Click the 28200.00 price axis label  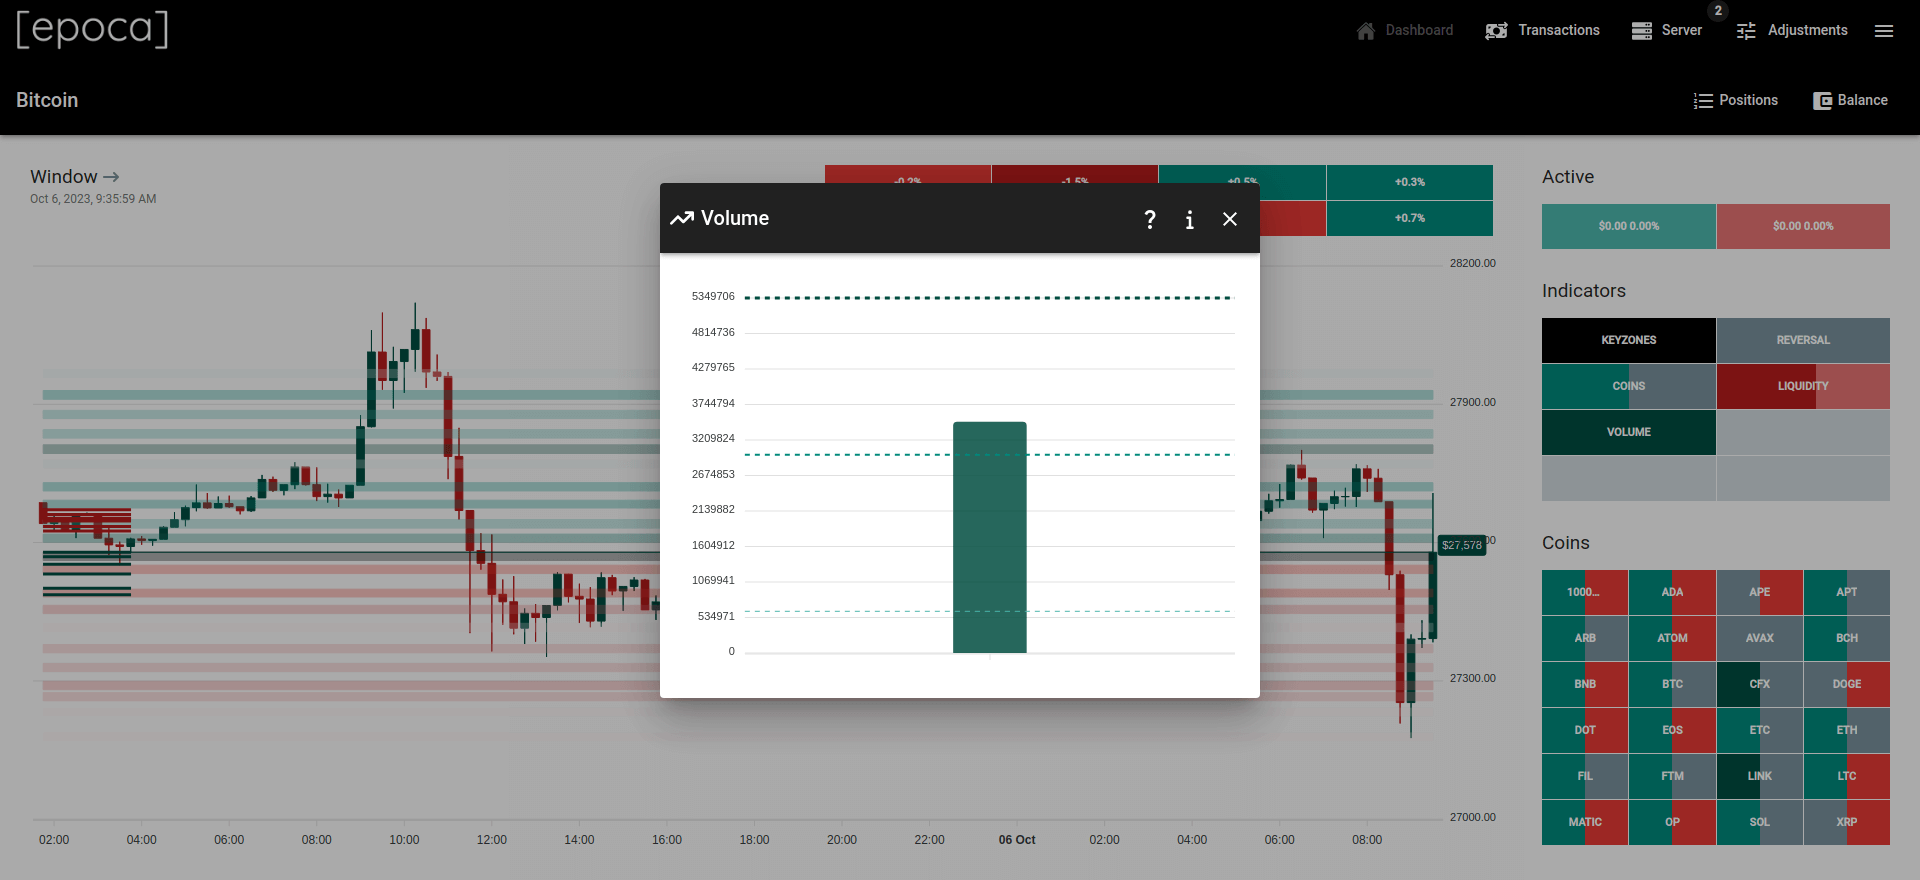1473,264
